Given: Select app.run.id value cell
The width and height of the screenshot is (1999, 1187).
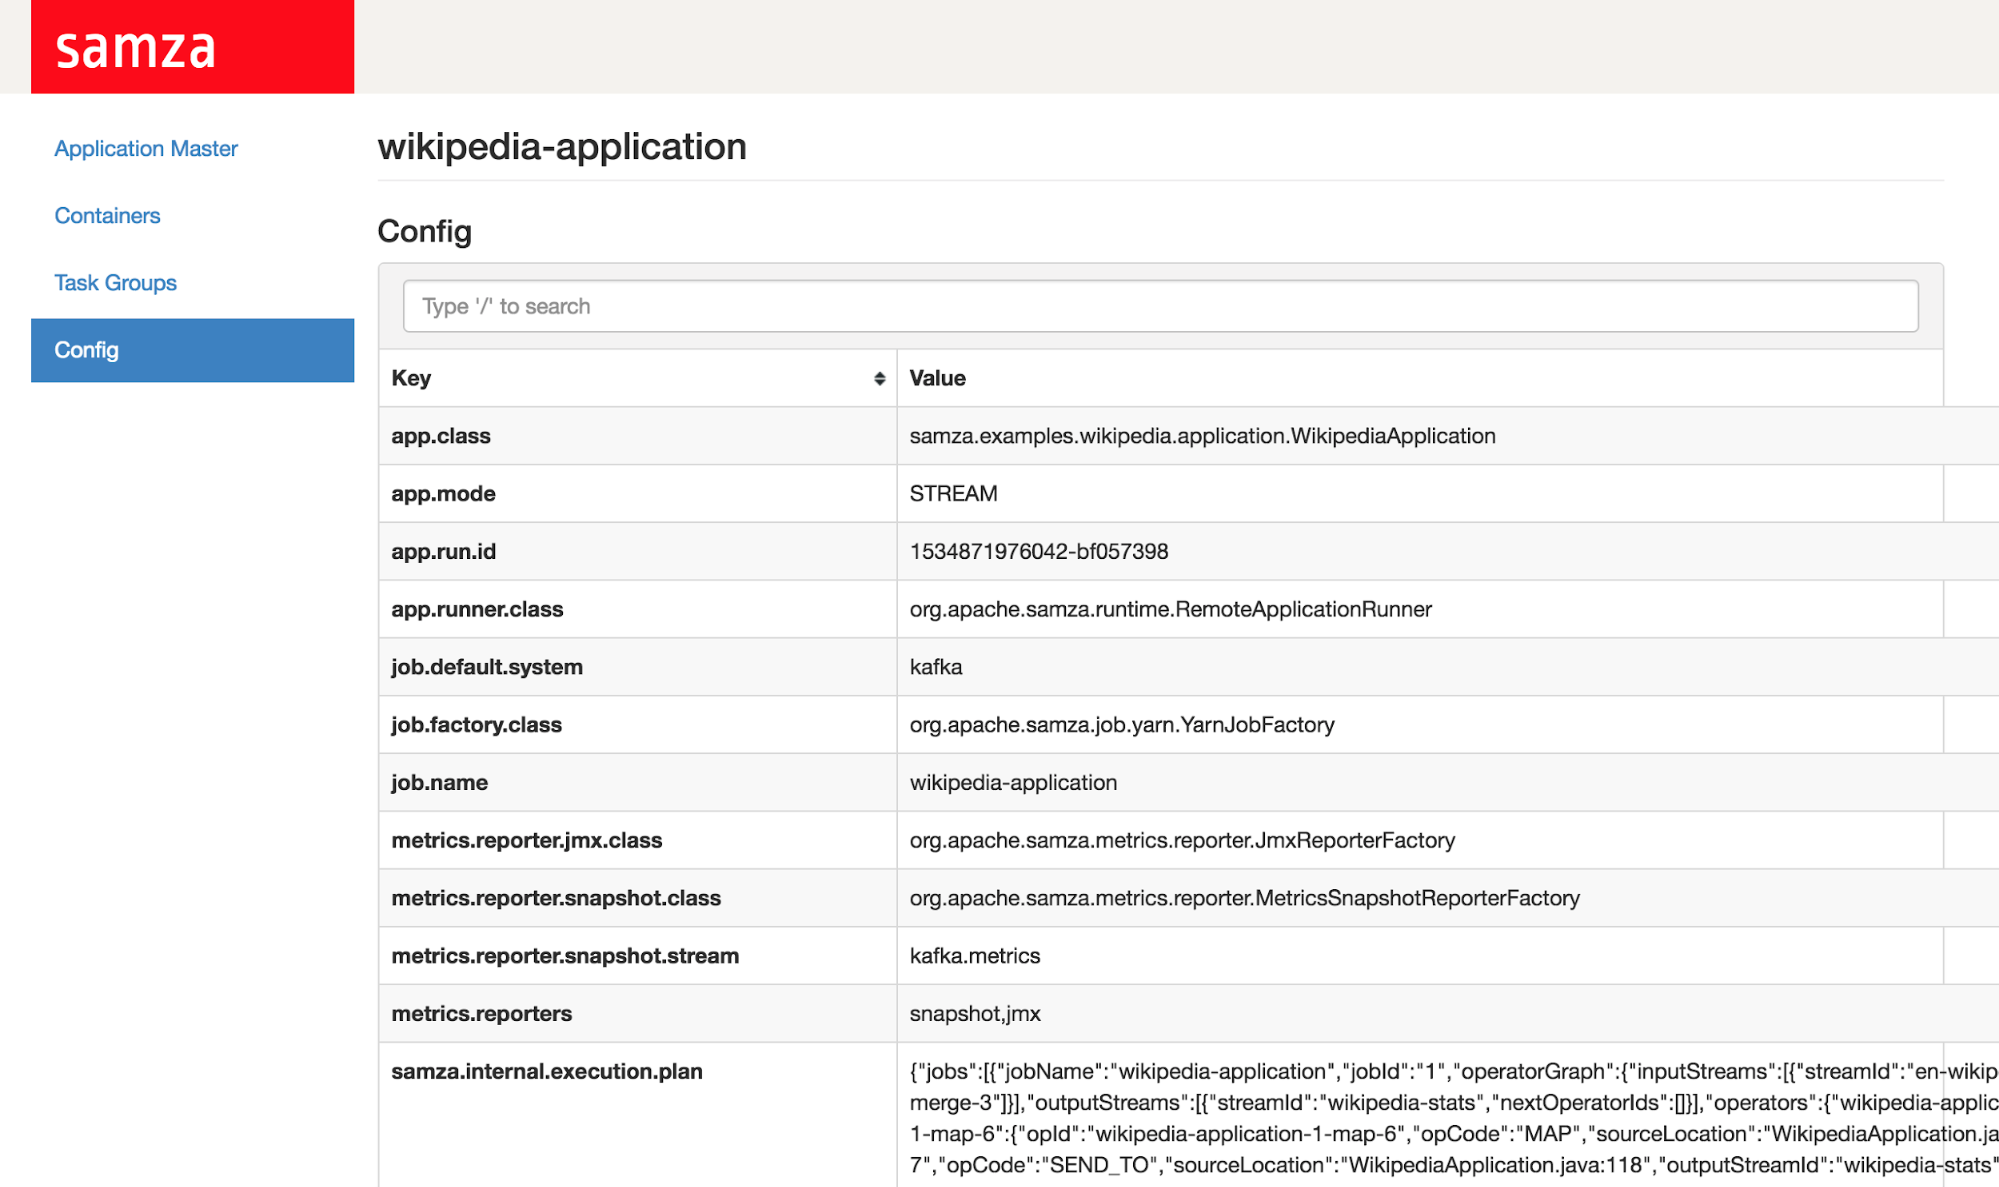Looking at the screenshot, I should pos(1038,552).
